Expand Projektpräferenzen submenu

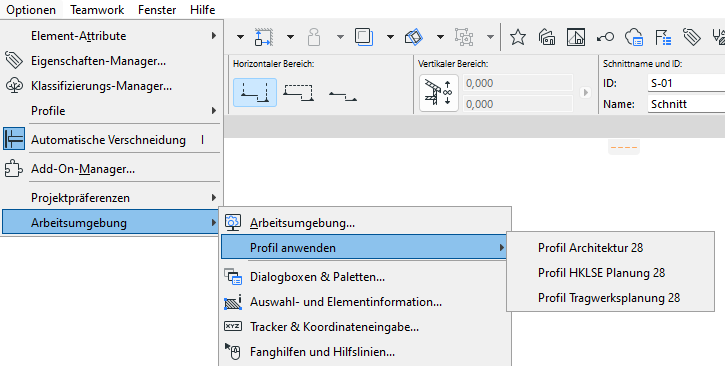click(x=111, y=198)
